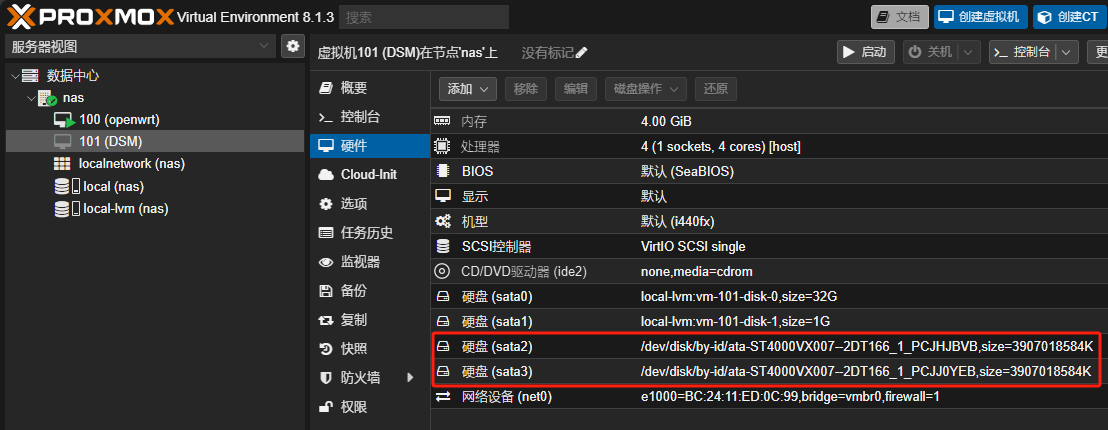
Task: Select localnetwork (nas) in the tree
Action: point(132,164)
